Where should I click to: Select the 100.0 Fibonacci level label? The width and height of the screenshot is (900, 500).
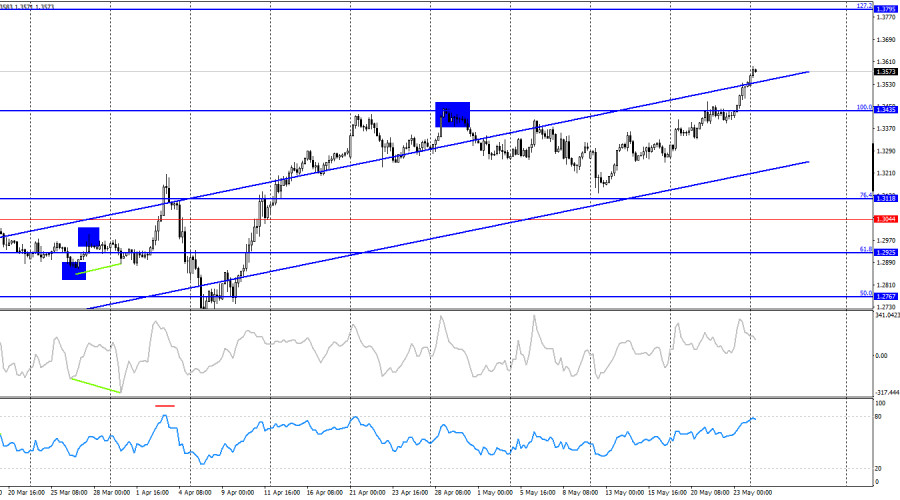pos(864,107)
